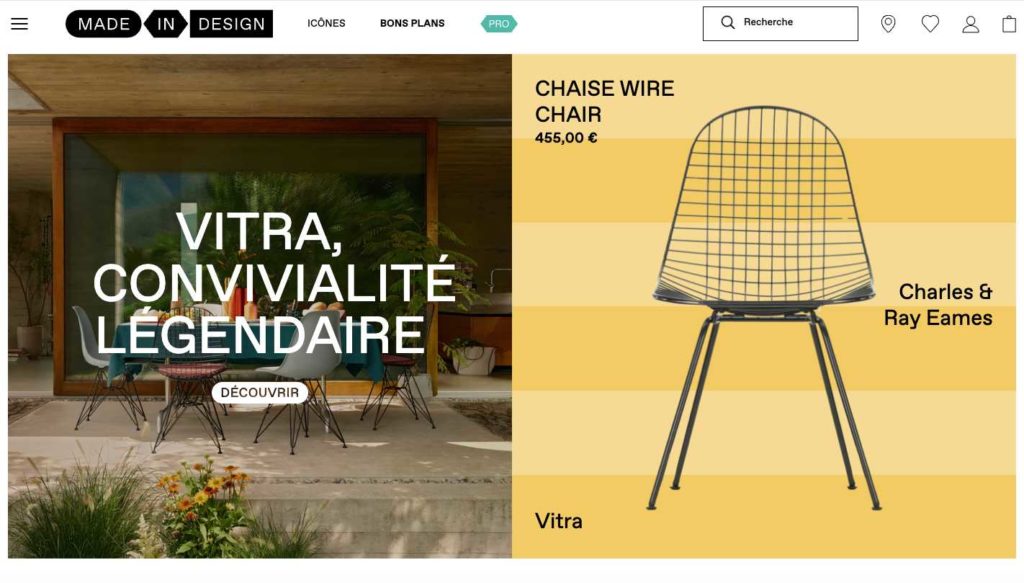The image size is (1024, 583).
Task: Open the hamburger menu
Action: point(20,24)
